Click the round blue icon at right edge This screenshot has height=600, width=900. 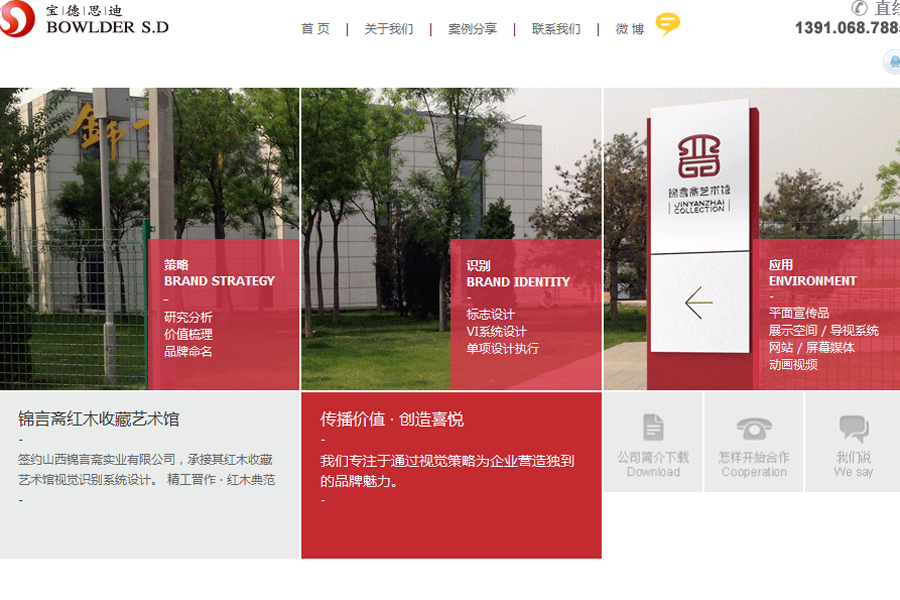(892, 62)
